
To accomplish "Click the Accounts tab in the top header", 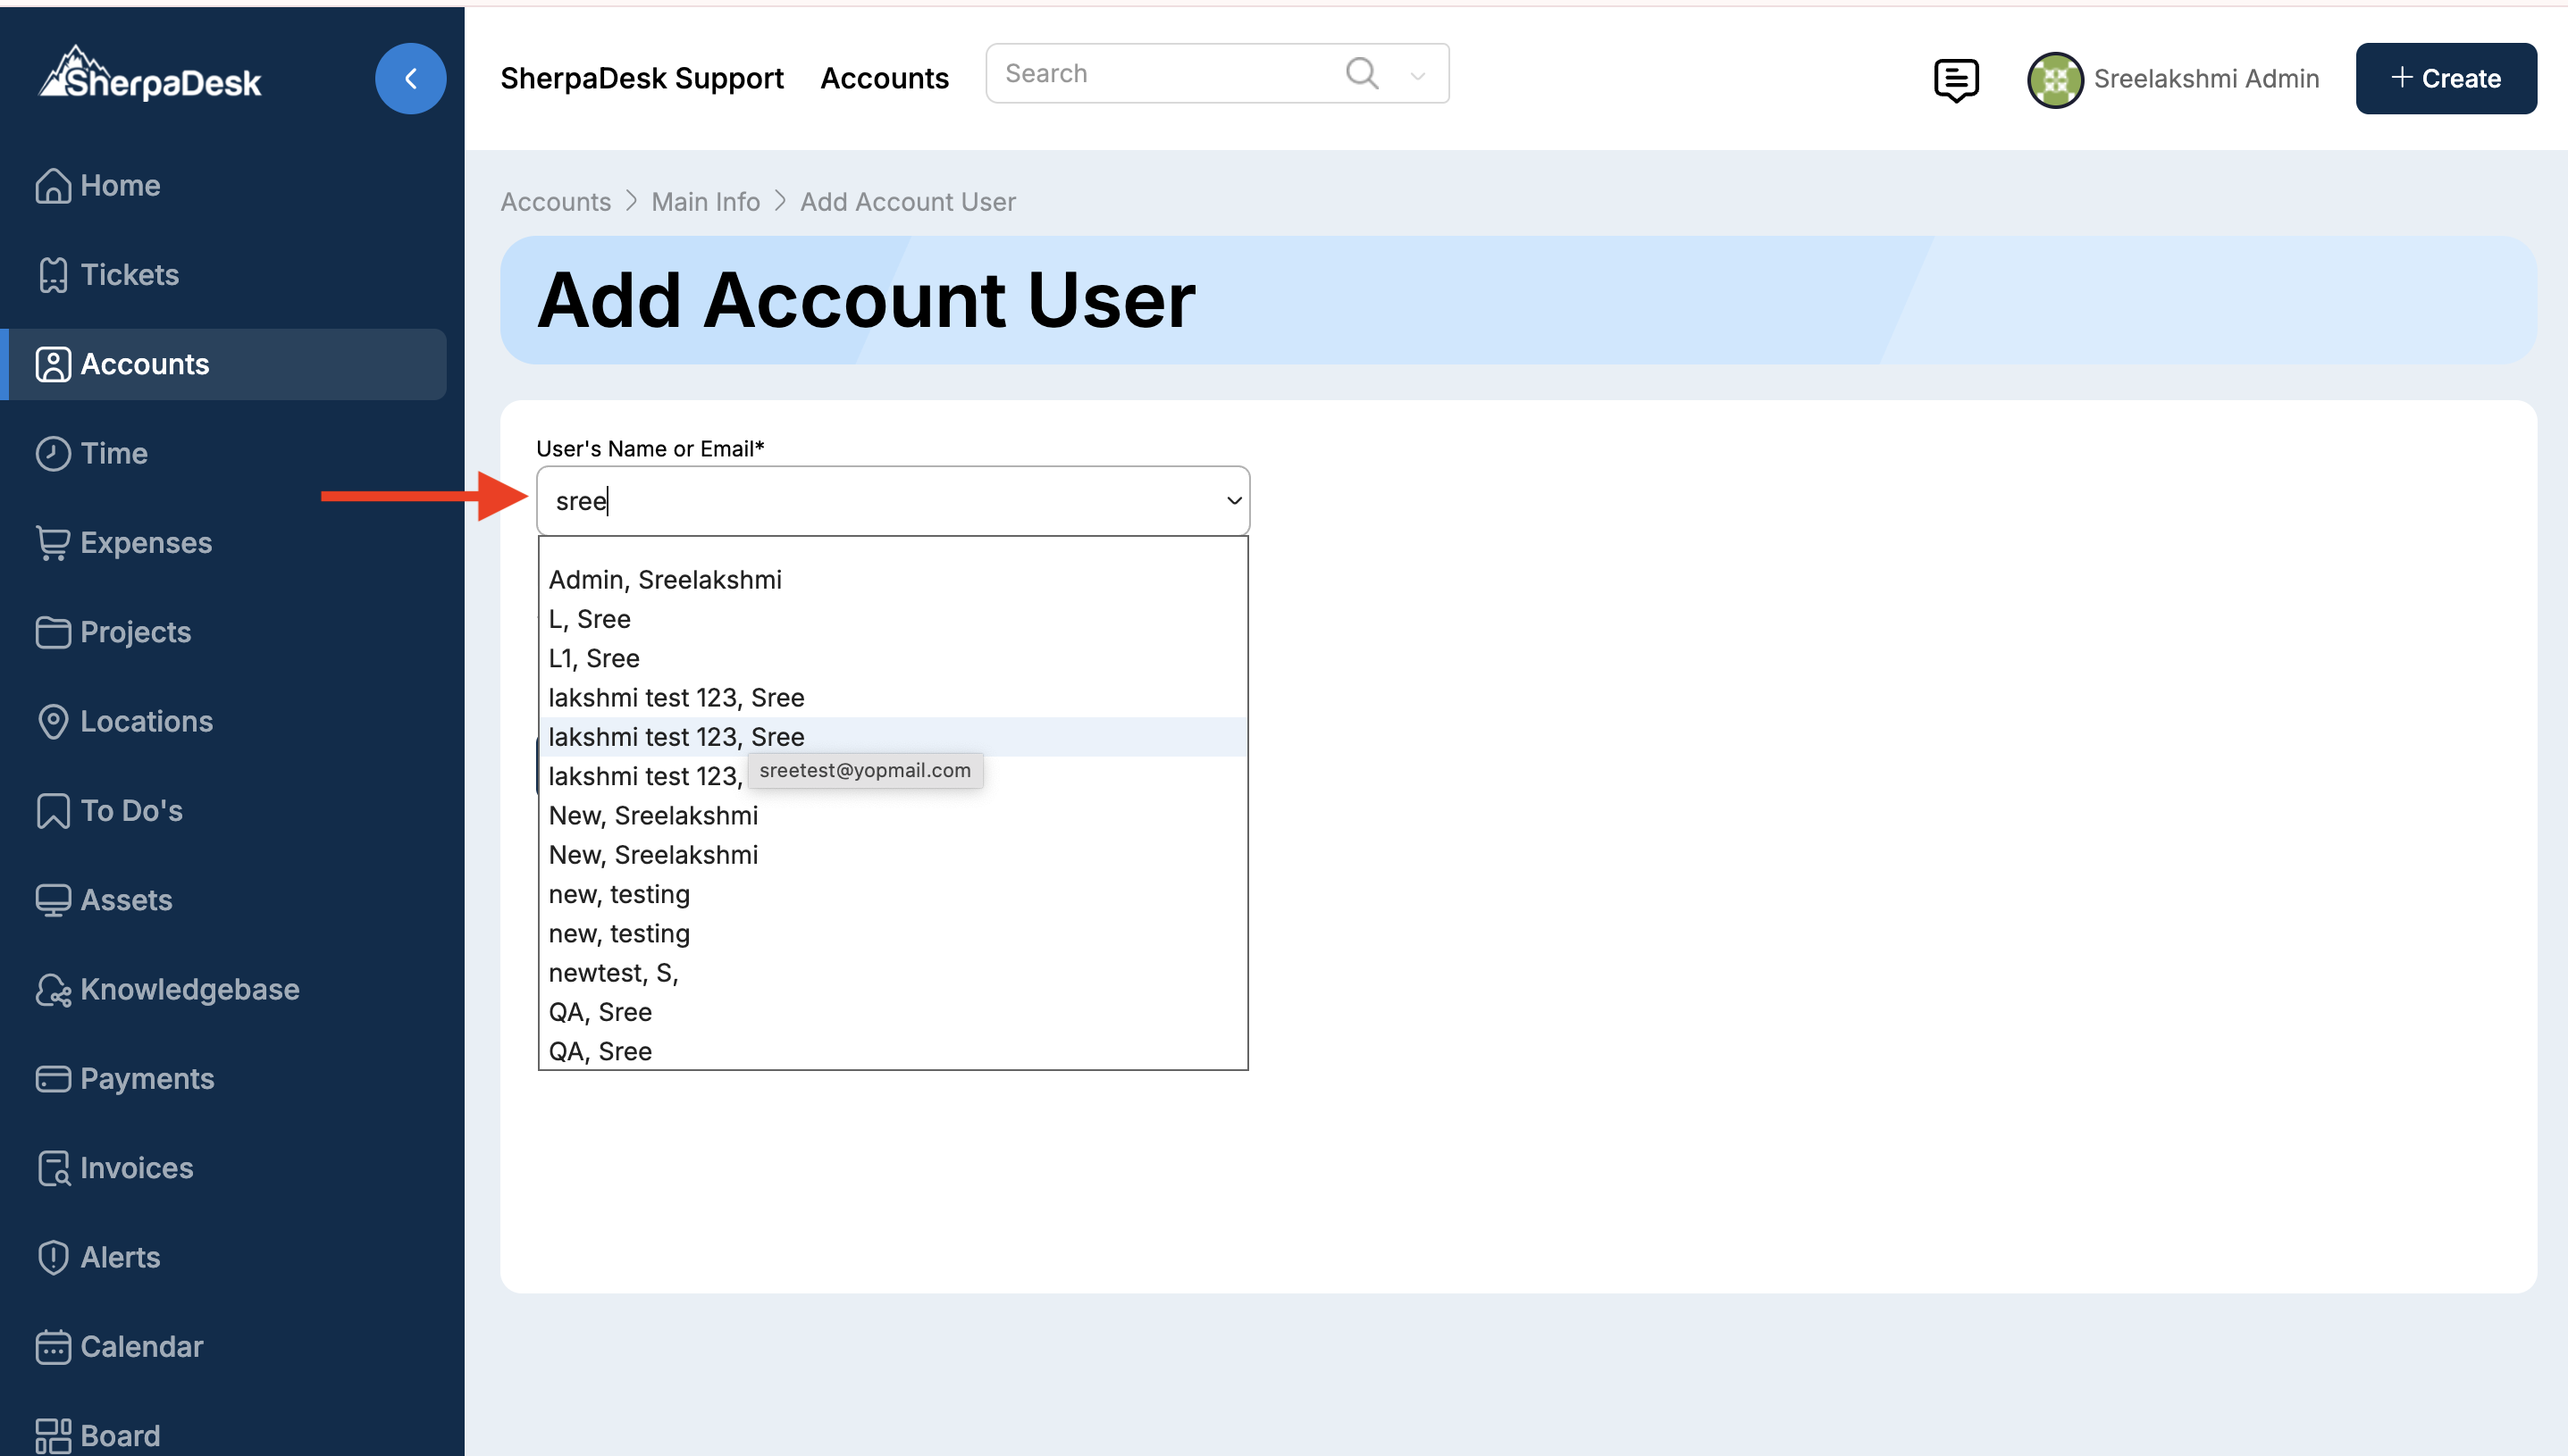I will click(883, 78).
